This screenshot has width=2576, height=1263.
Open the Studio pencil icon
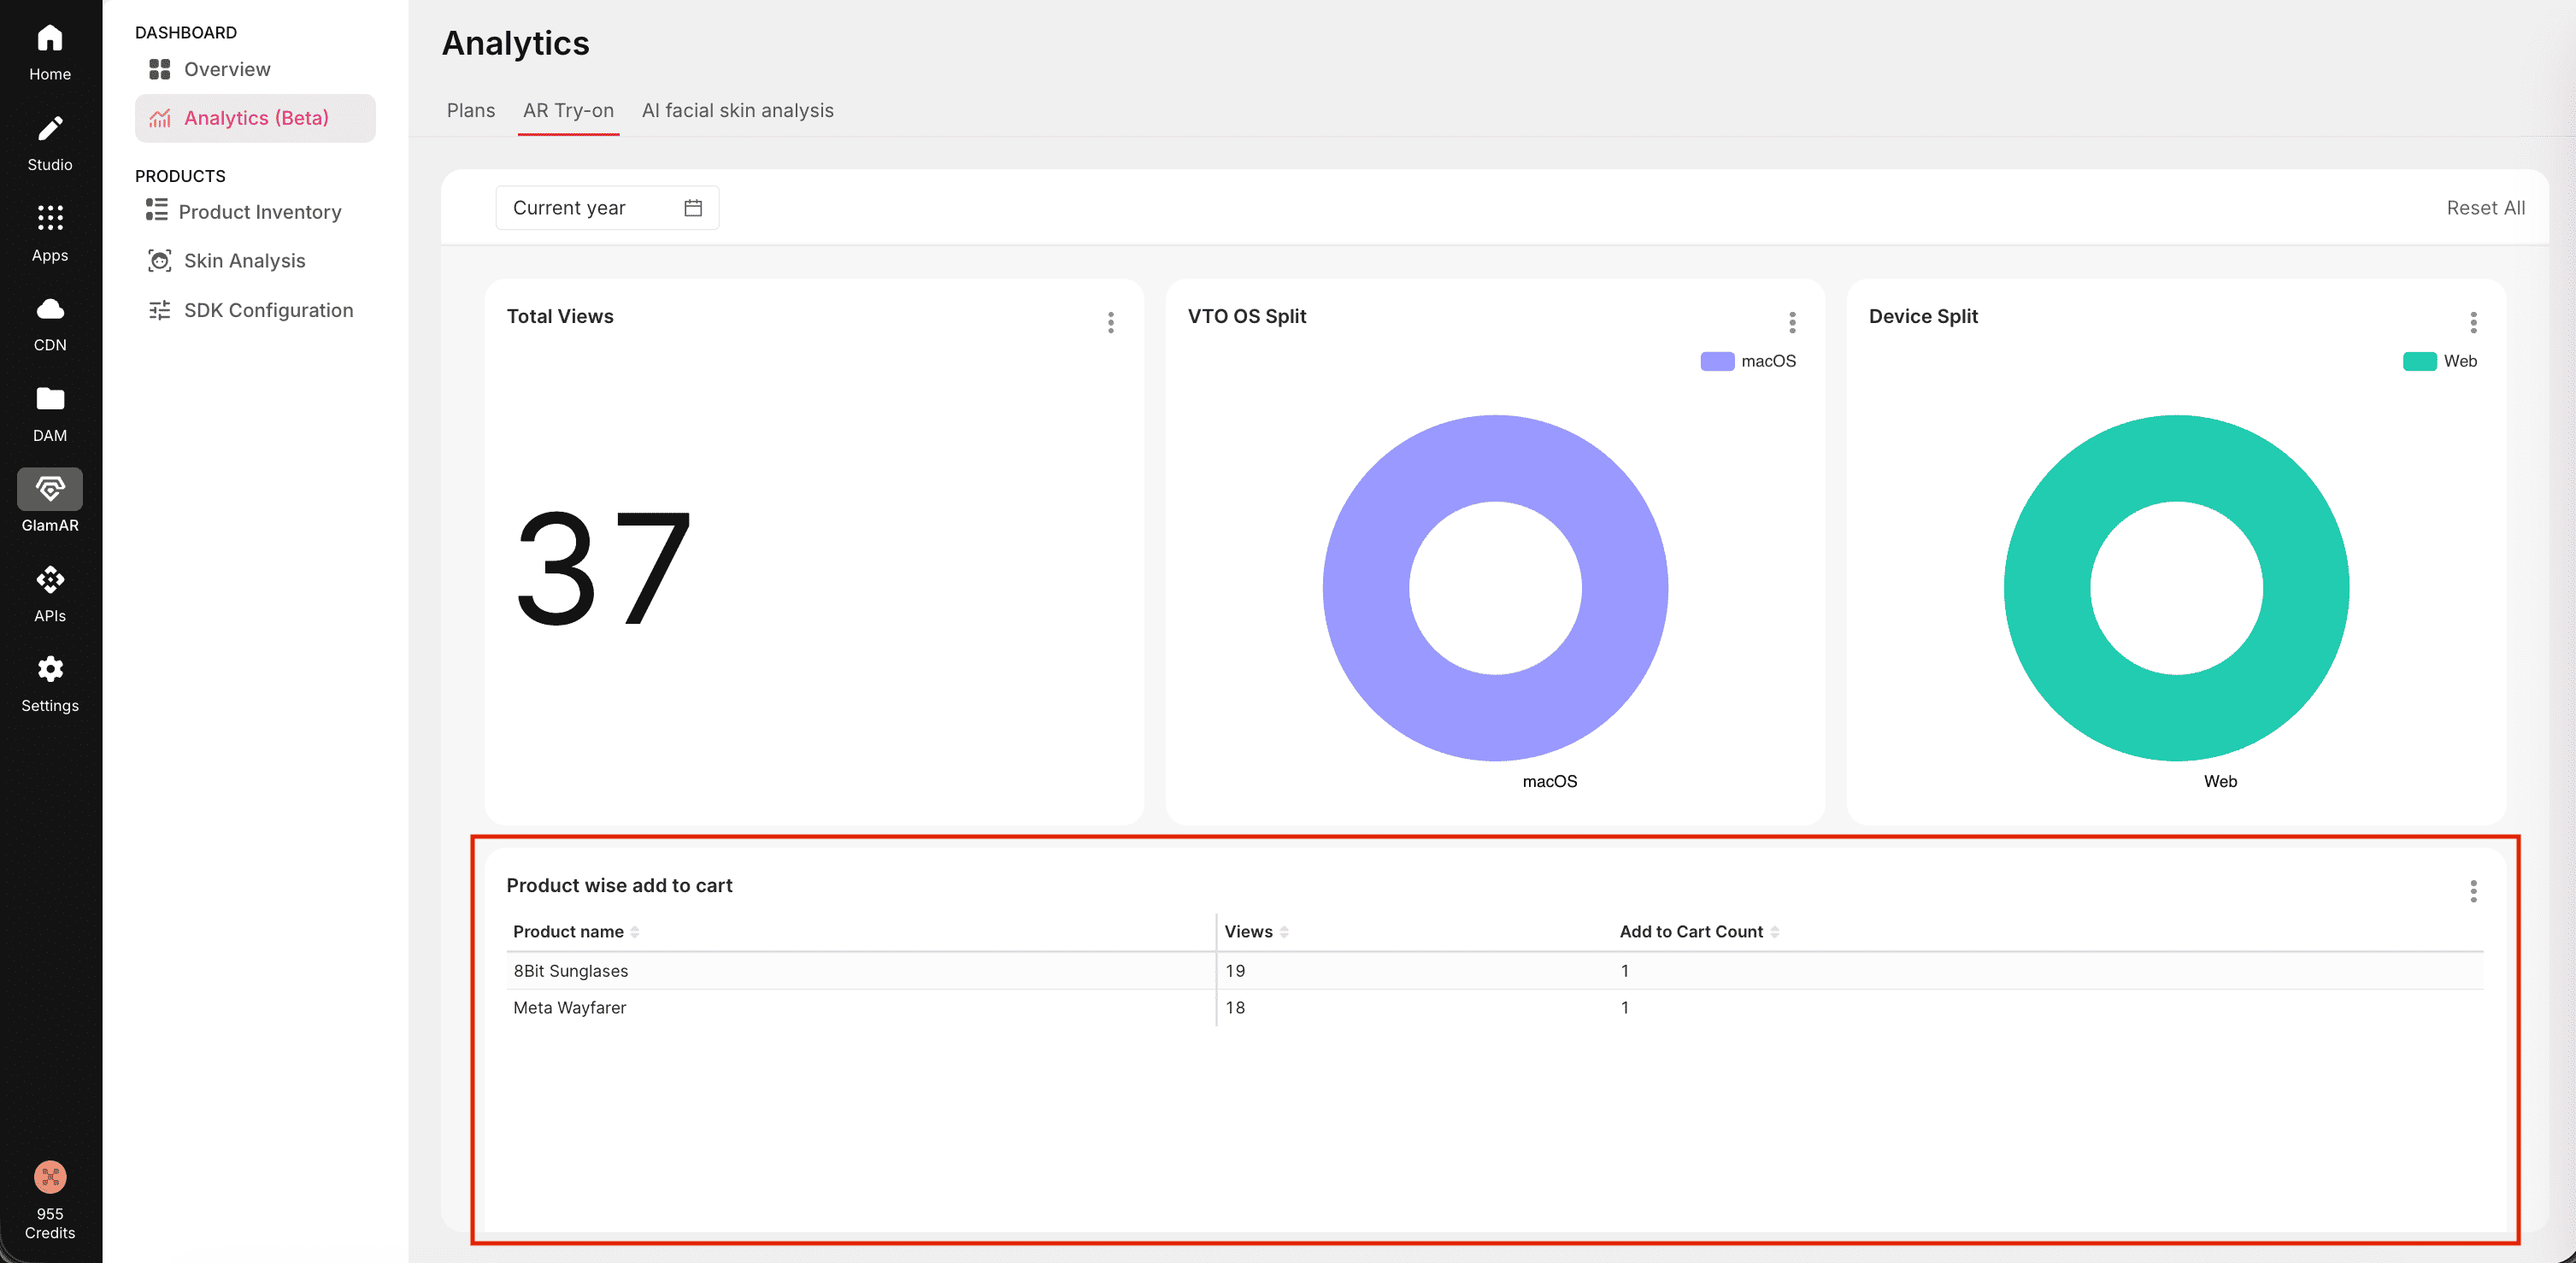point(50,129)
